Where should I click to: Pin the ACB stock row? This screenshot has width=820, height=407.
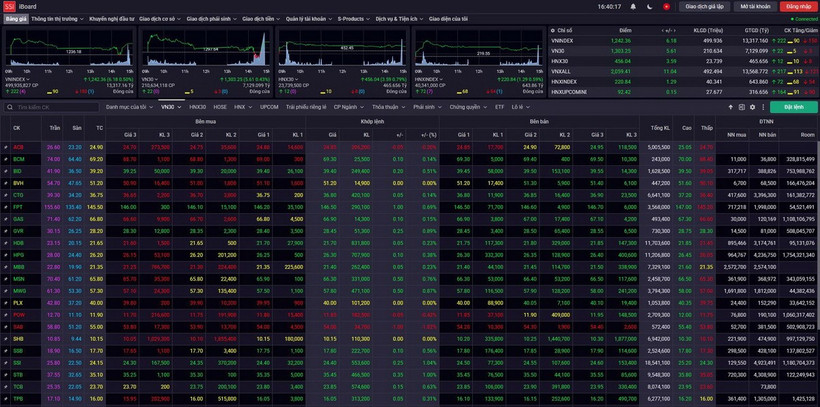point(5,147)
